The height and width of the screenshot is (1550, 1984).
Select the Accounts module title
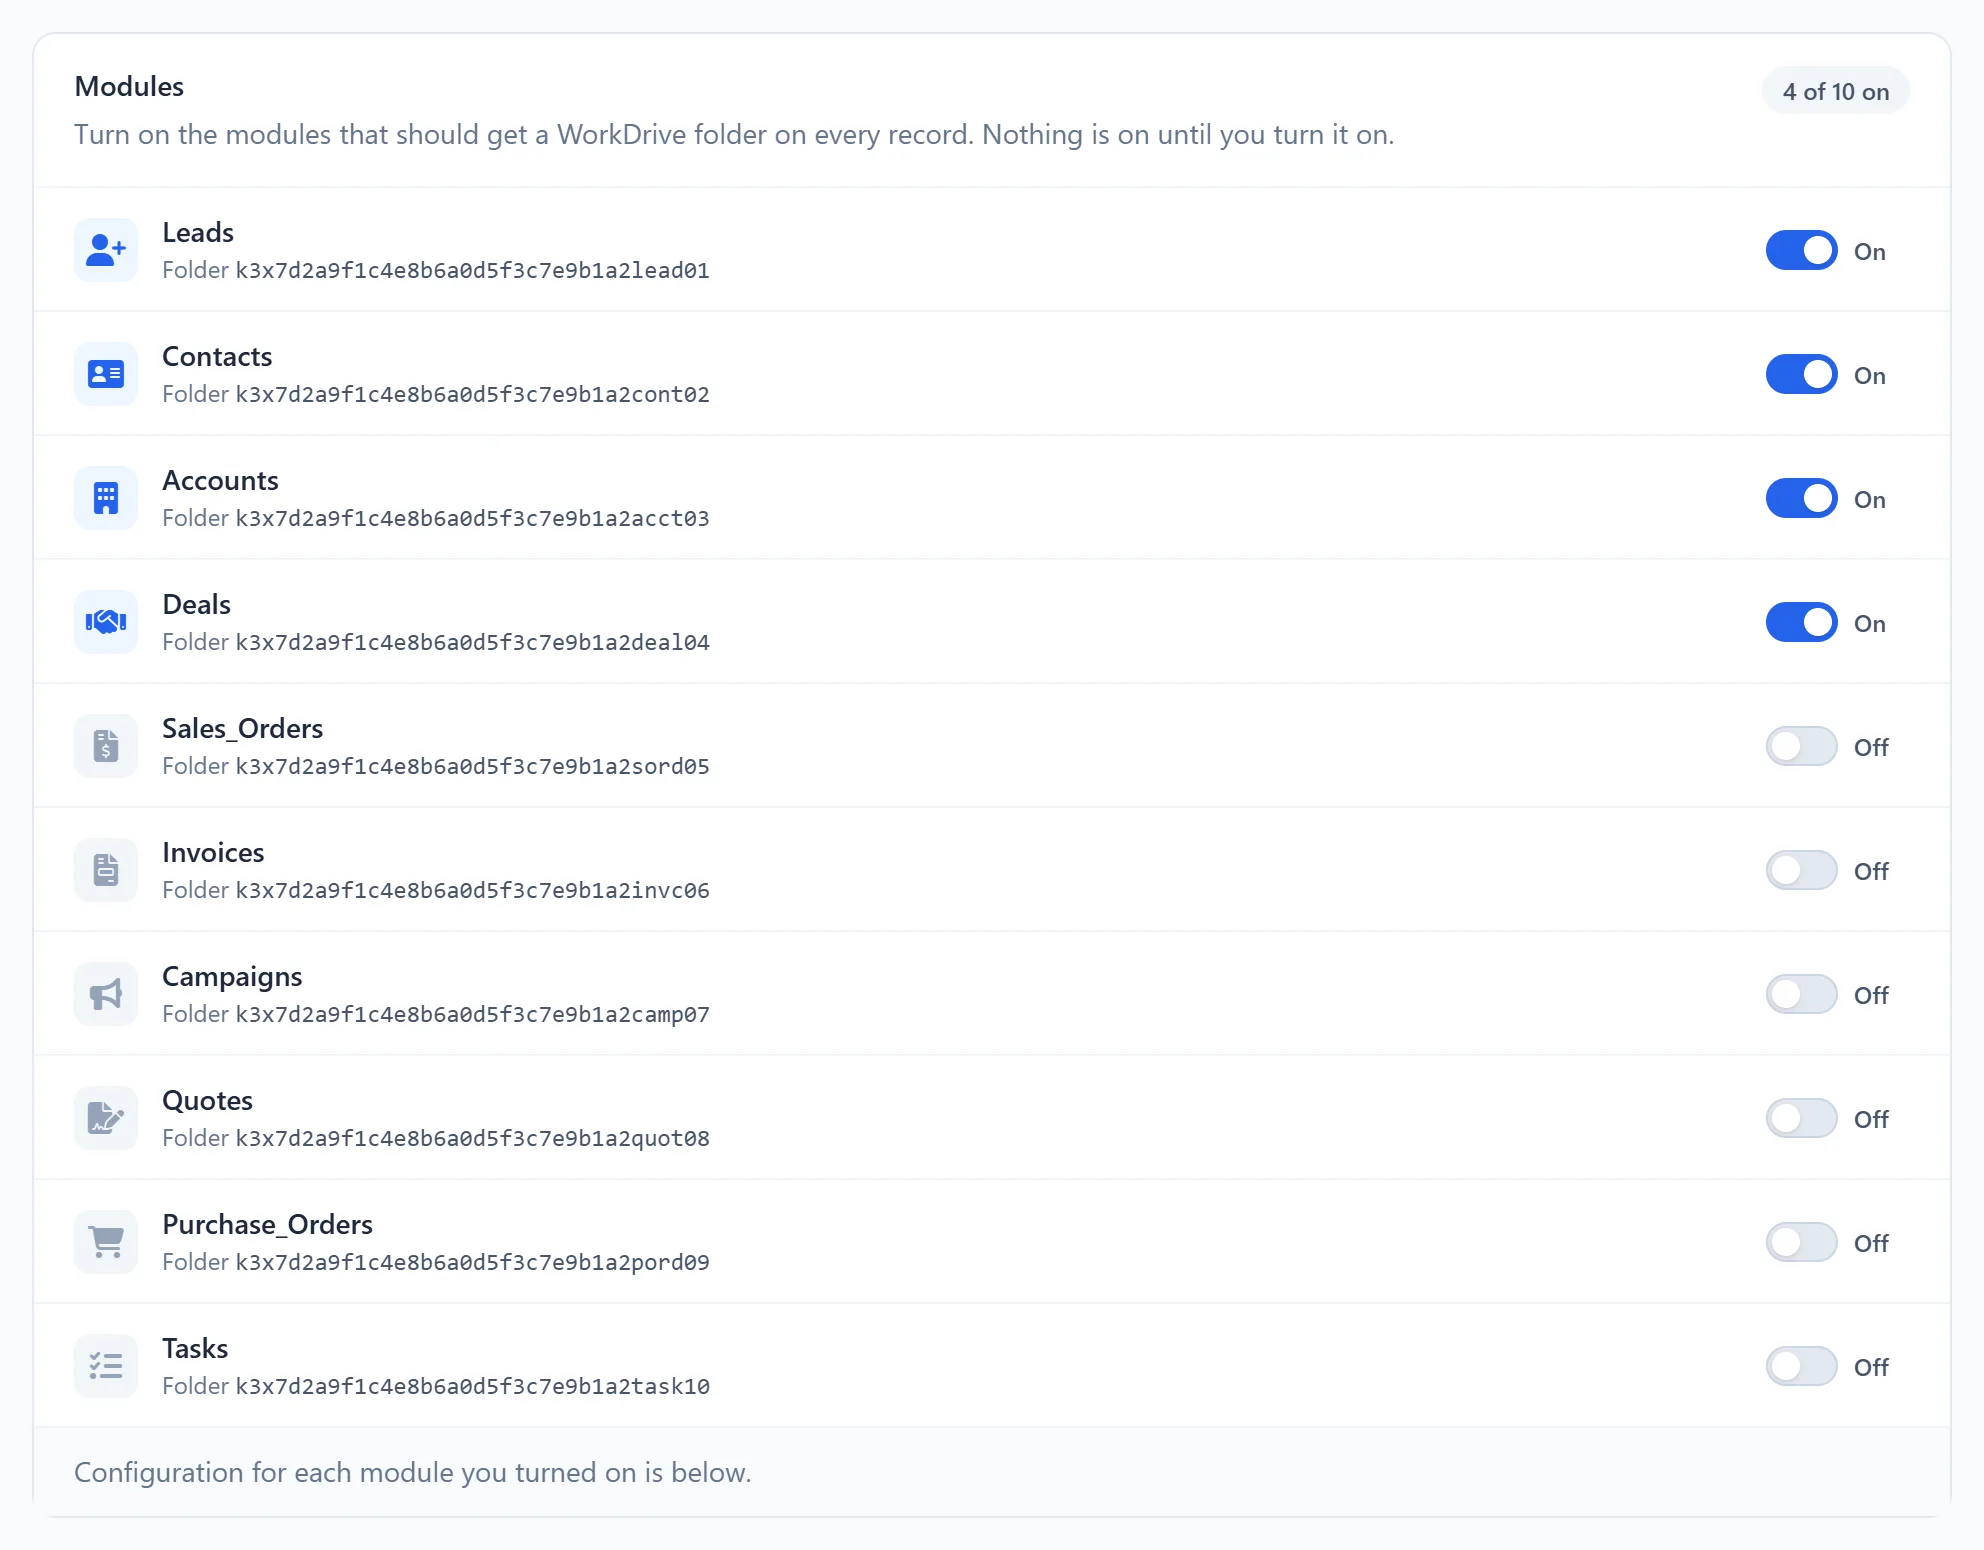[220, 480]
